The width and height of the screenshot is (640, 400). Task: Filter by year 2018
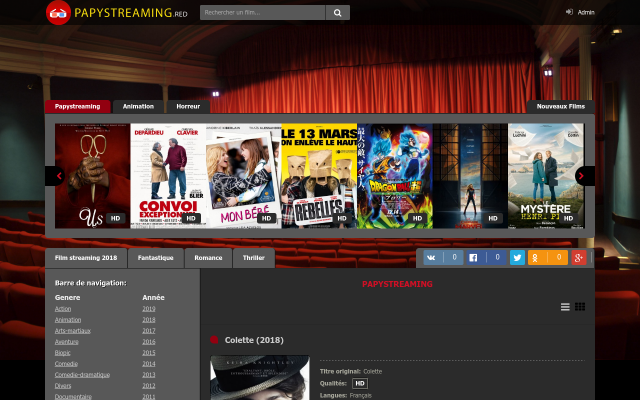tap(149, 320)
